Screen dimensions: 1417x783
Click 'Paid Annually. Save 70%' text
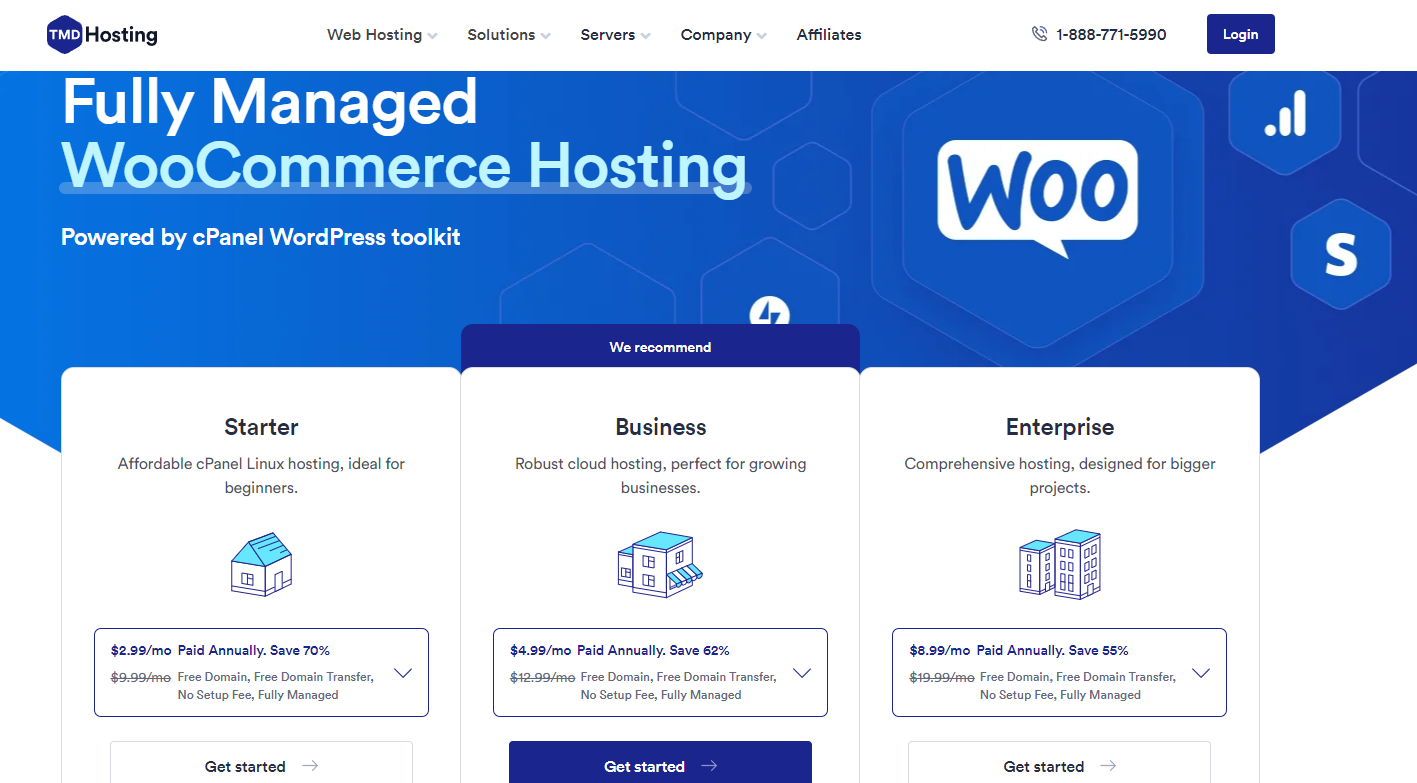pyautogui.click(x=254, y=651)
